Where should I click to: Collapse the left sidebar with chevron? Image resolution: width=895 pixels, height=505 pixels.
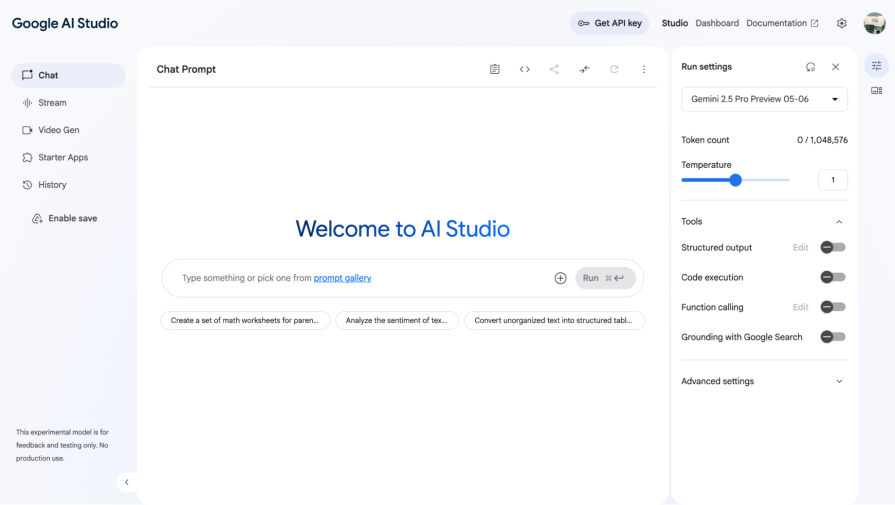click(127, 482)
